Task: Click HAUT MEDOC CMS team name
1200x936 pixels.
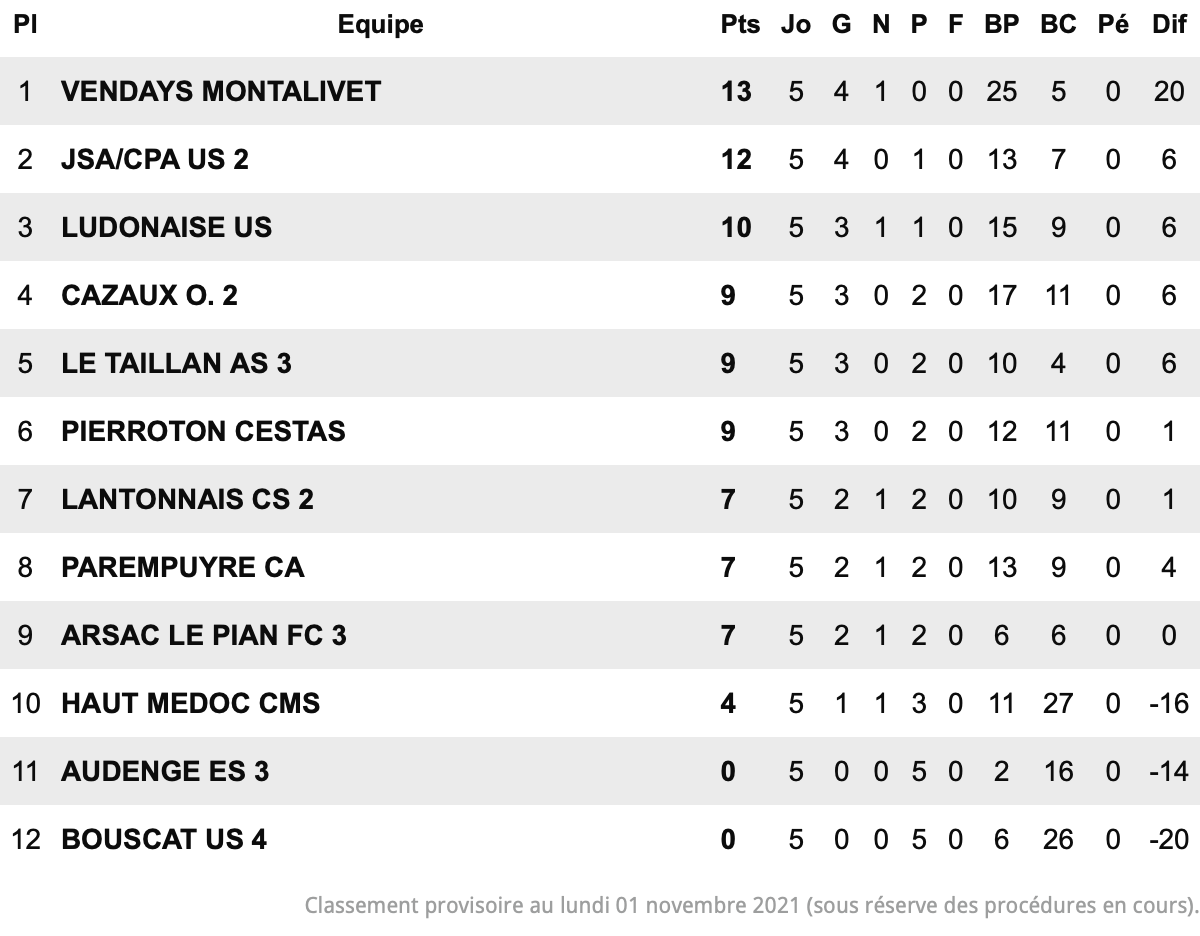Action: click(x=191, y=703)
